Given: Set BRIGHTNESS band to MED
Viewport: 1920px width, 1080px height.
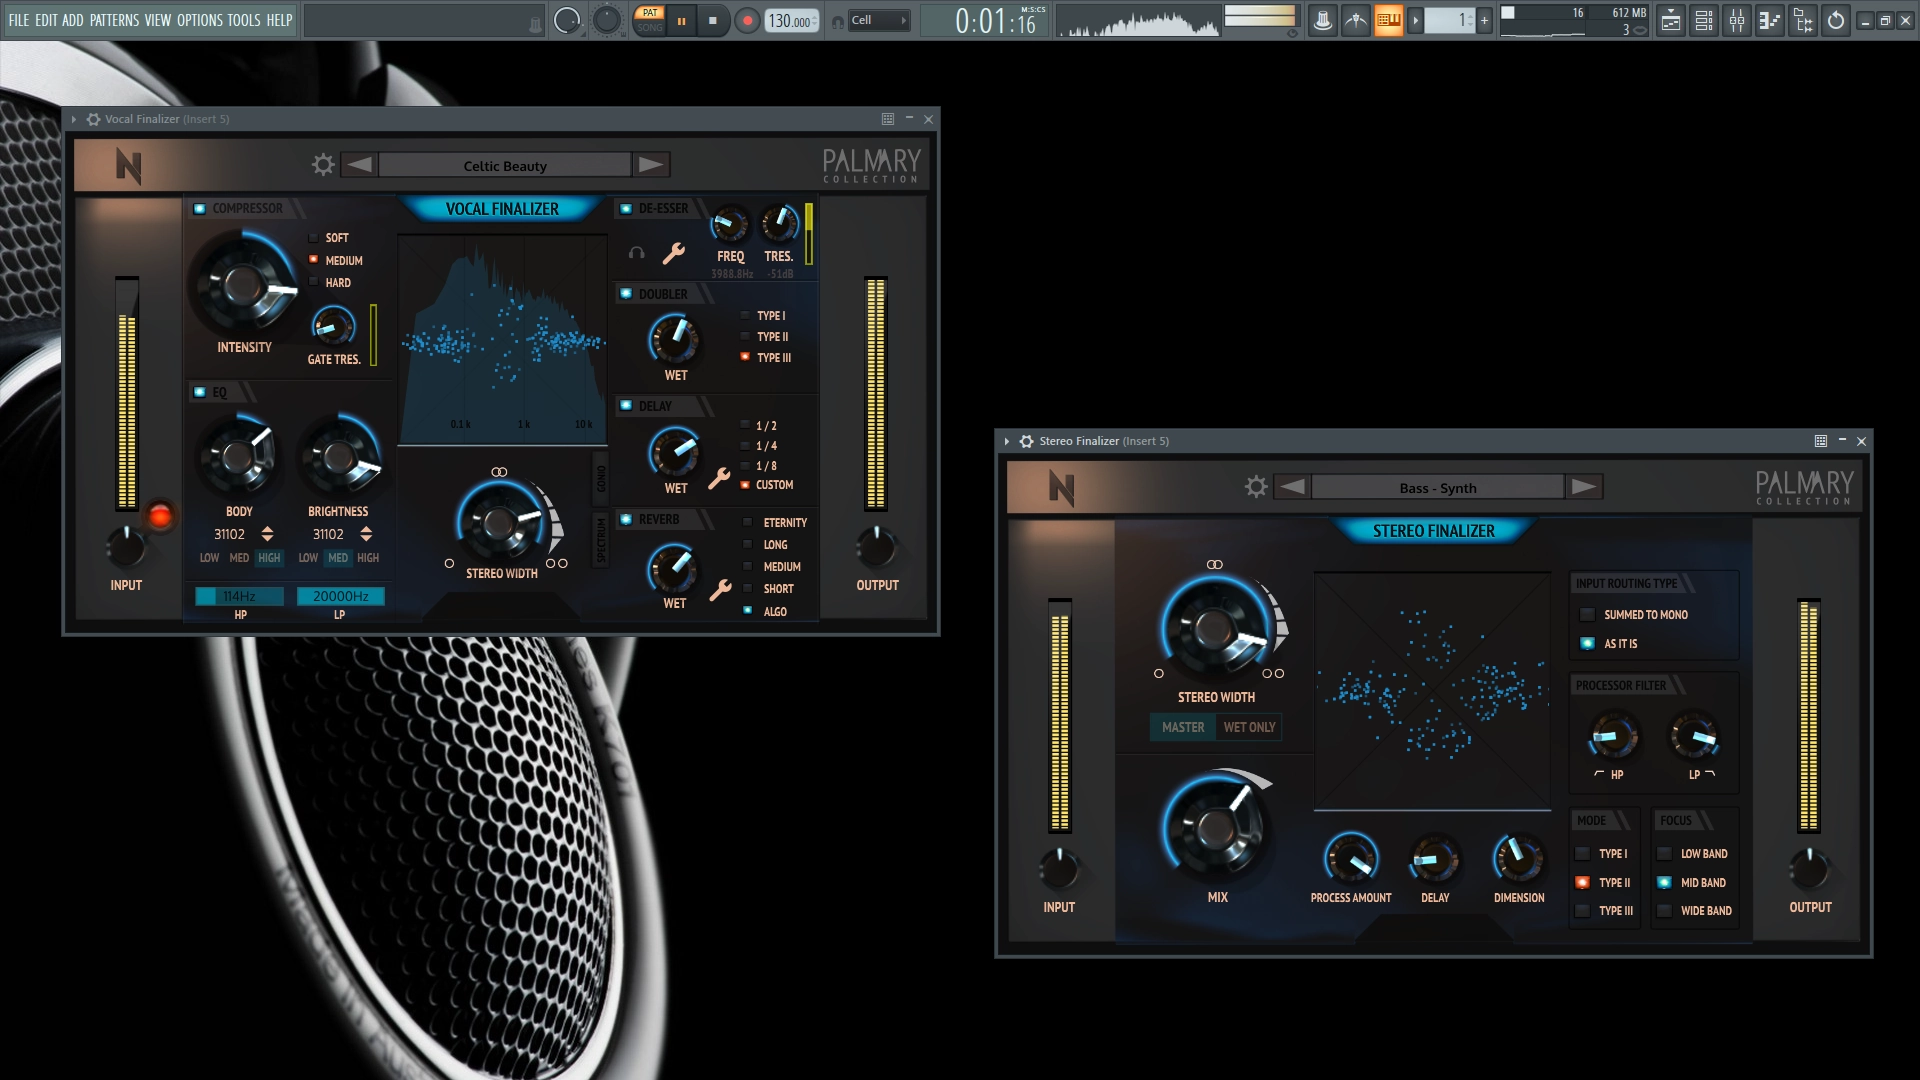Looking at the screenshot, I should 338,558.
